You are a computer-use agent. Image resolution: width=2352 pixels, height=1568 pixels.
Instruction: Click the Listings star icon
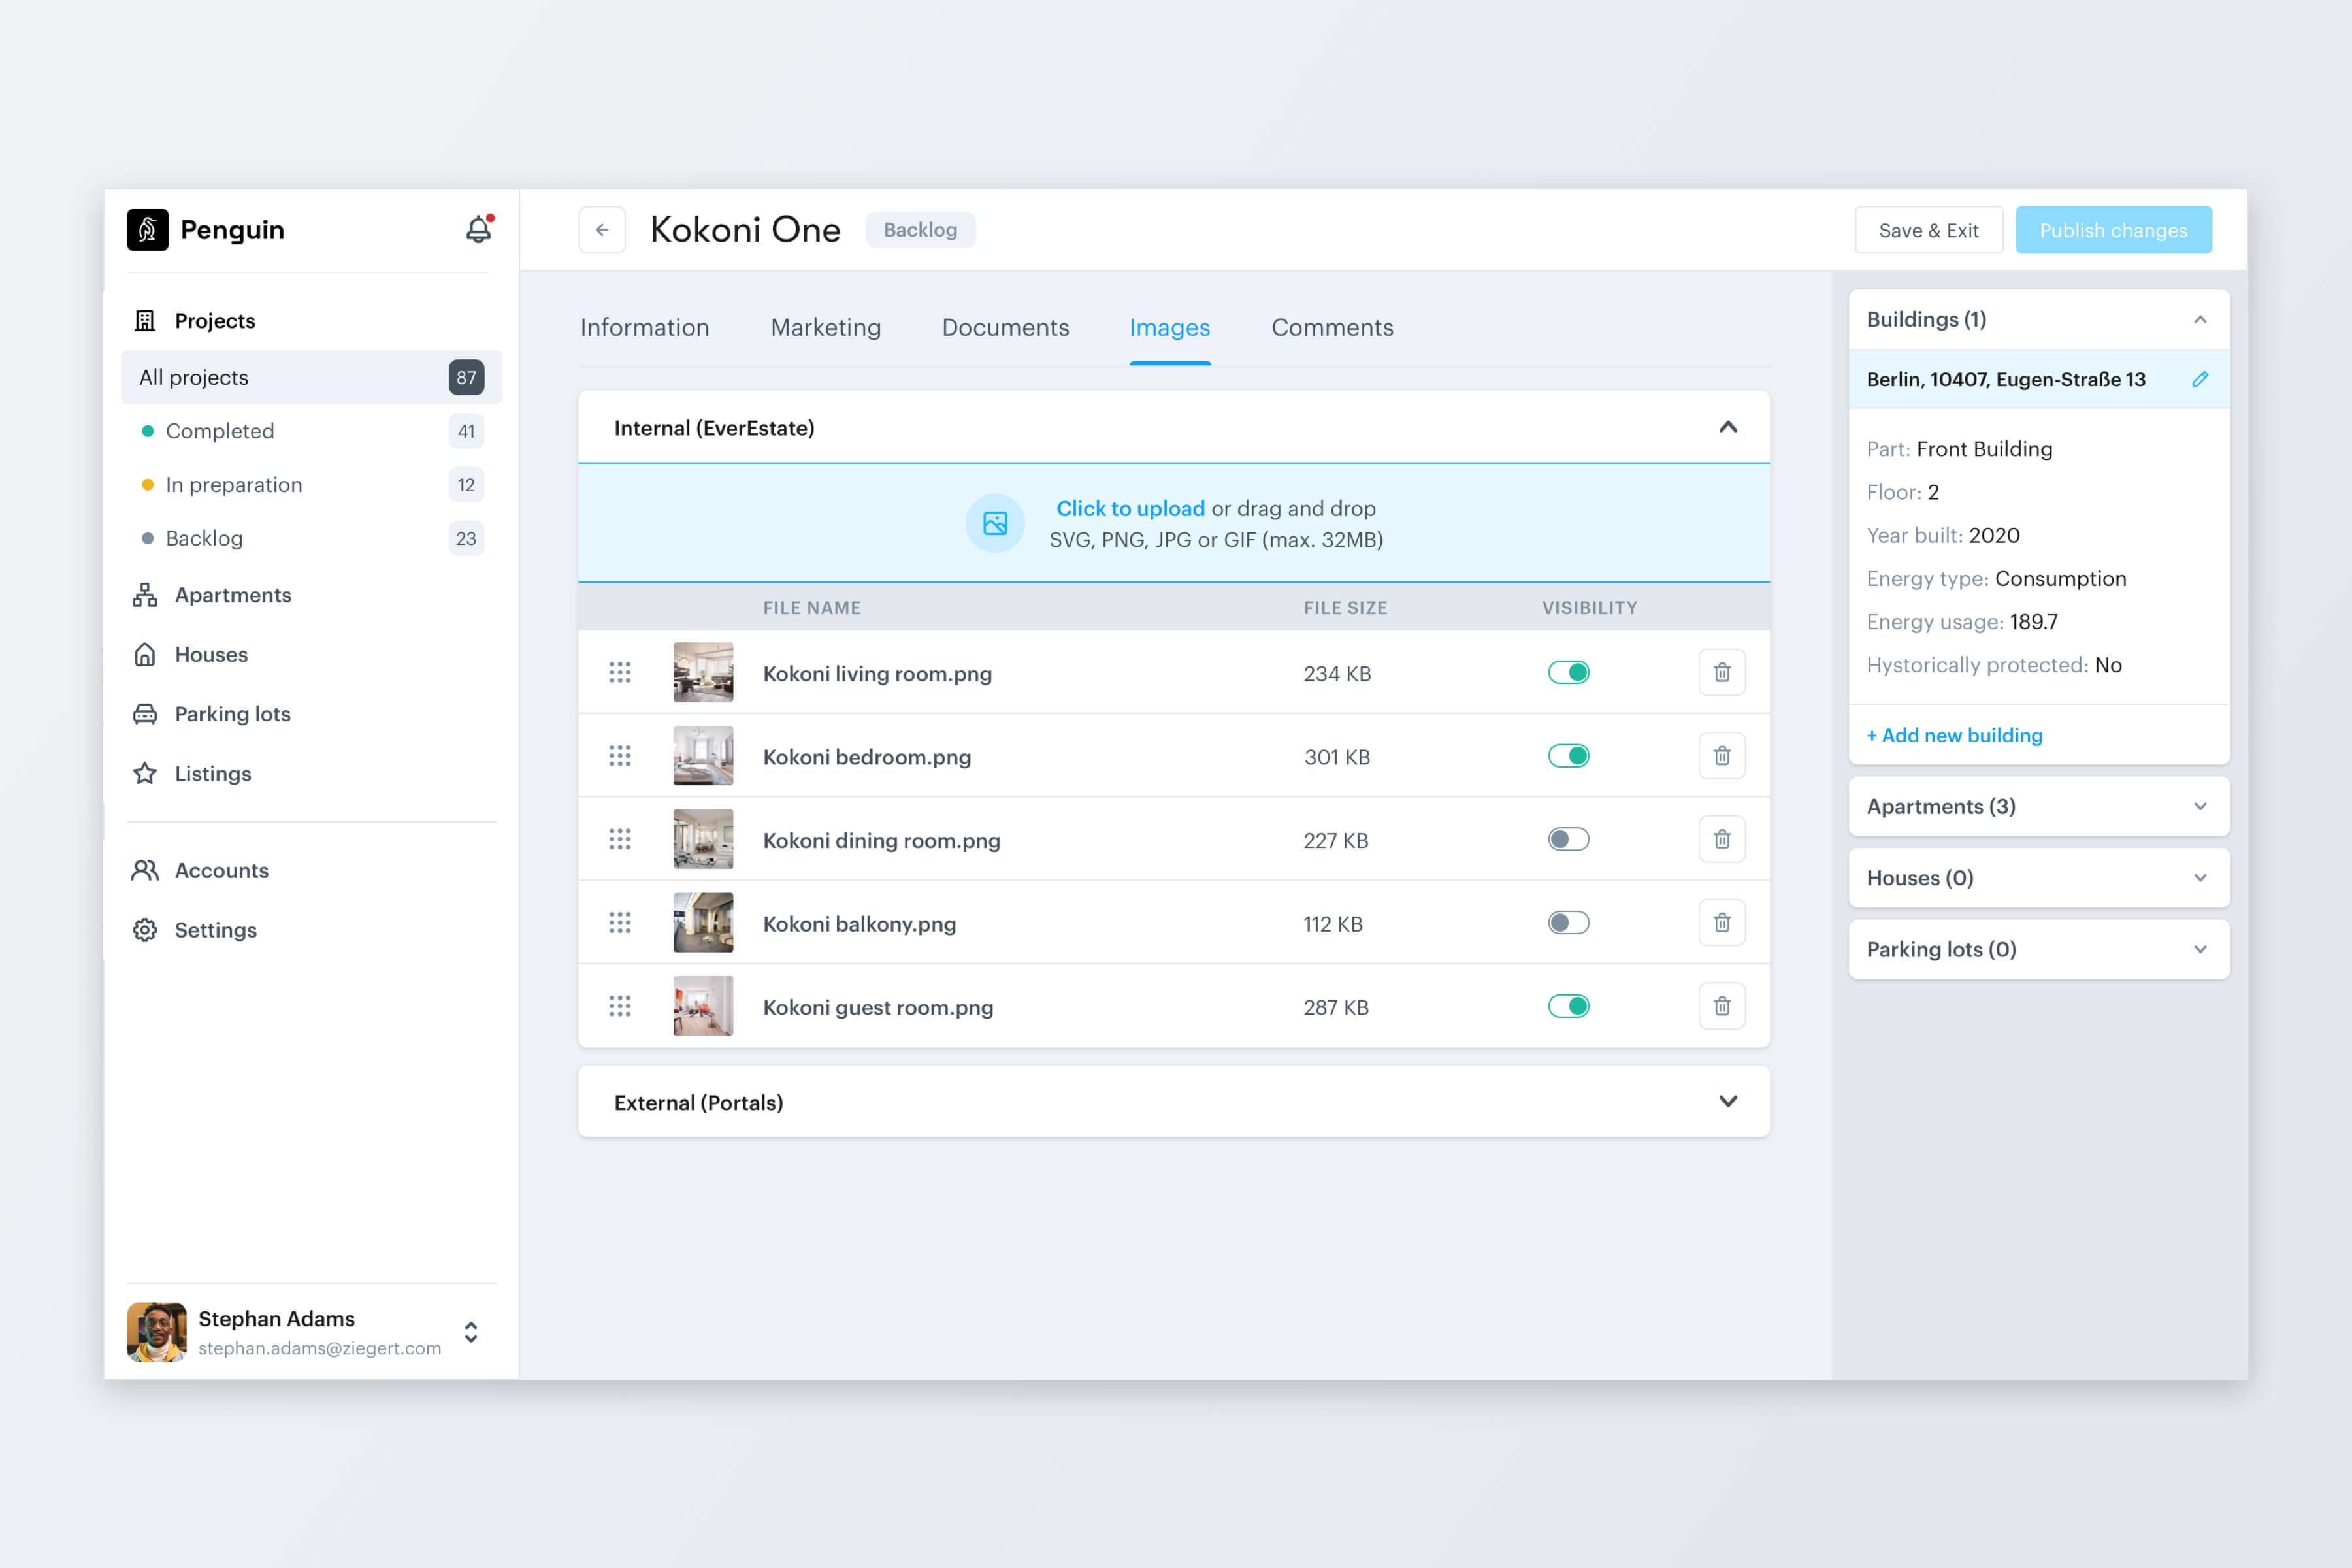[144, 773]
